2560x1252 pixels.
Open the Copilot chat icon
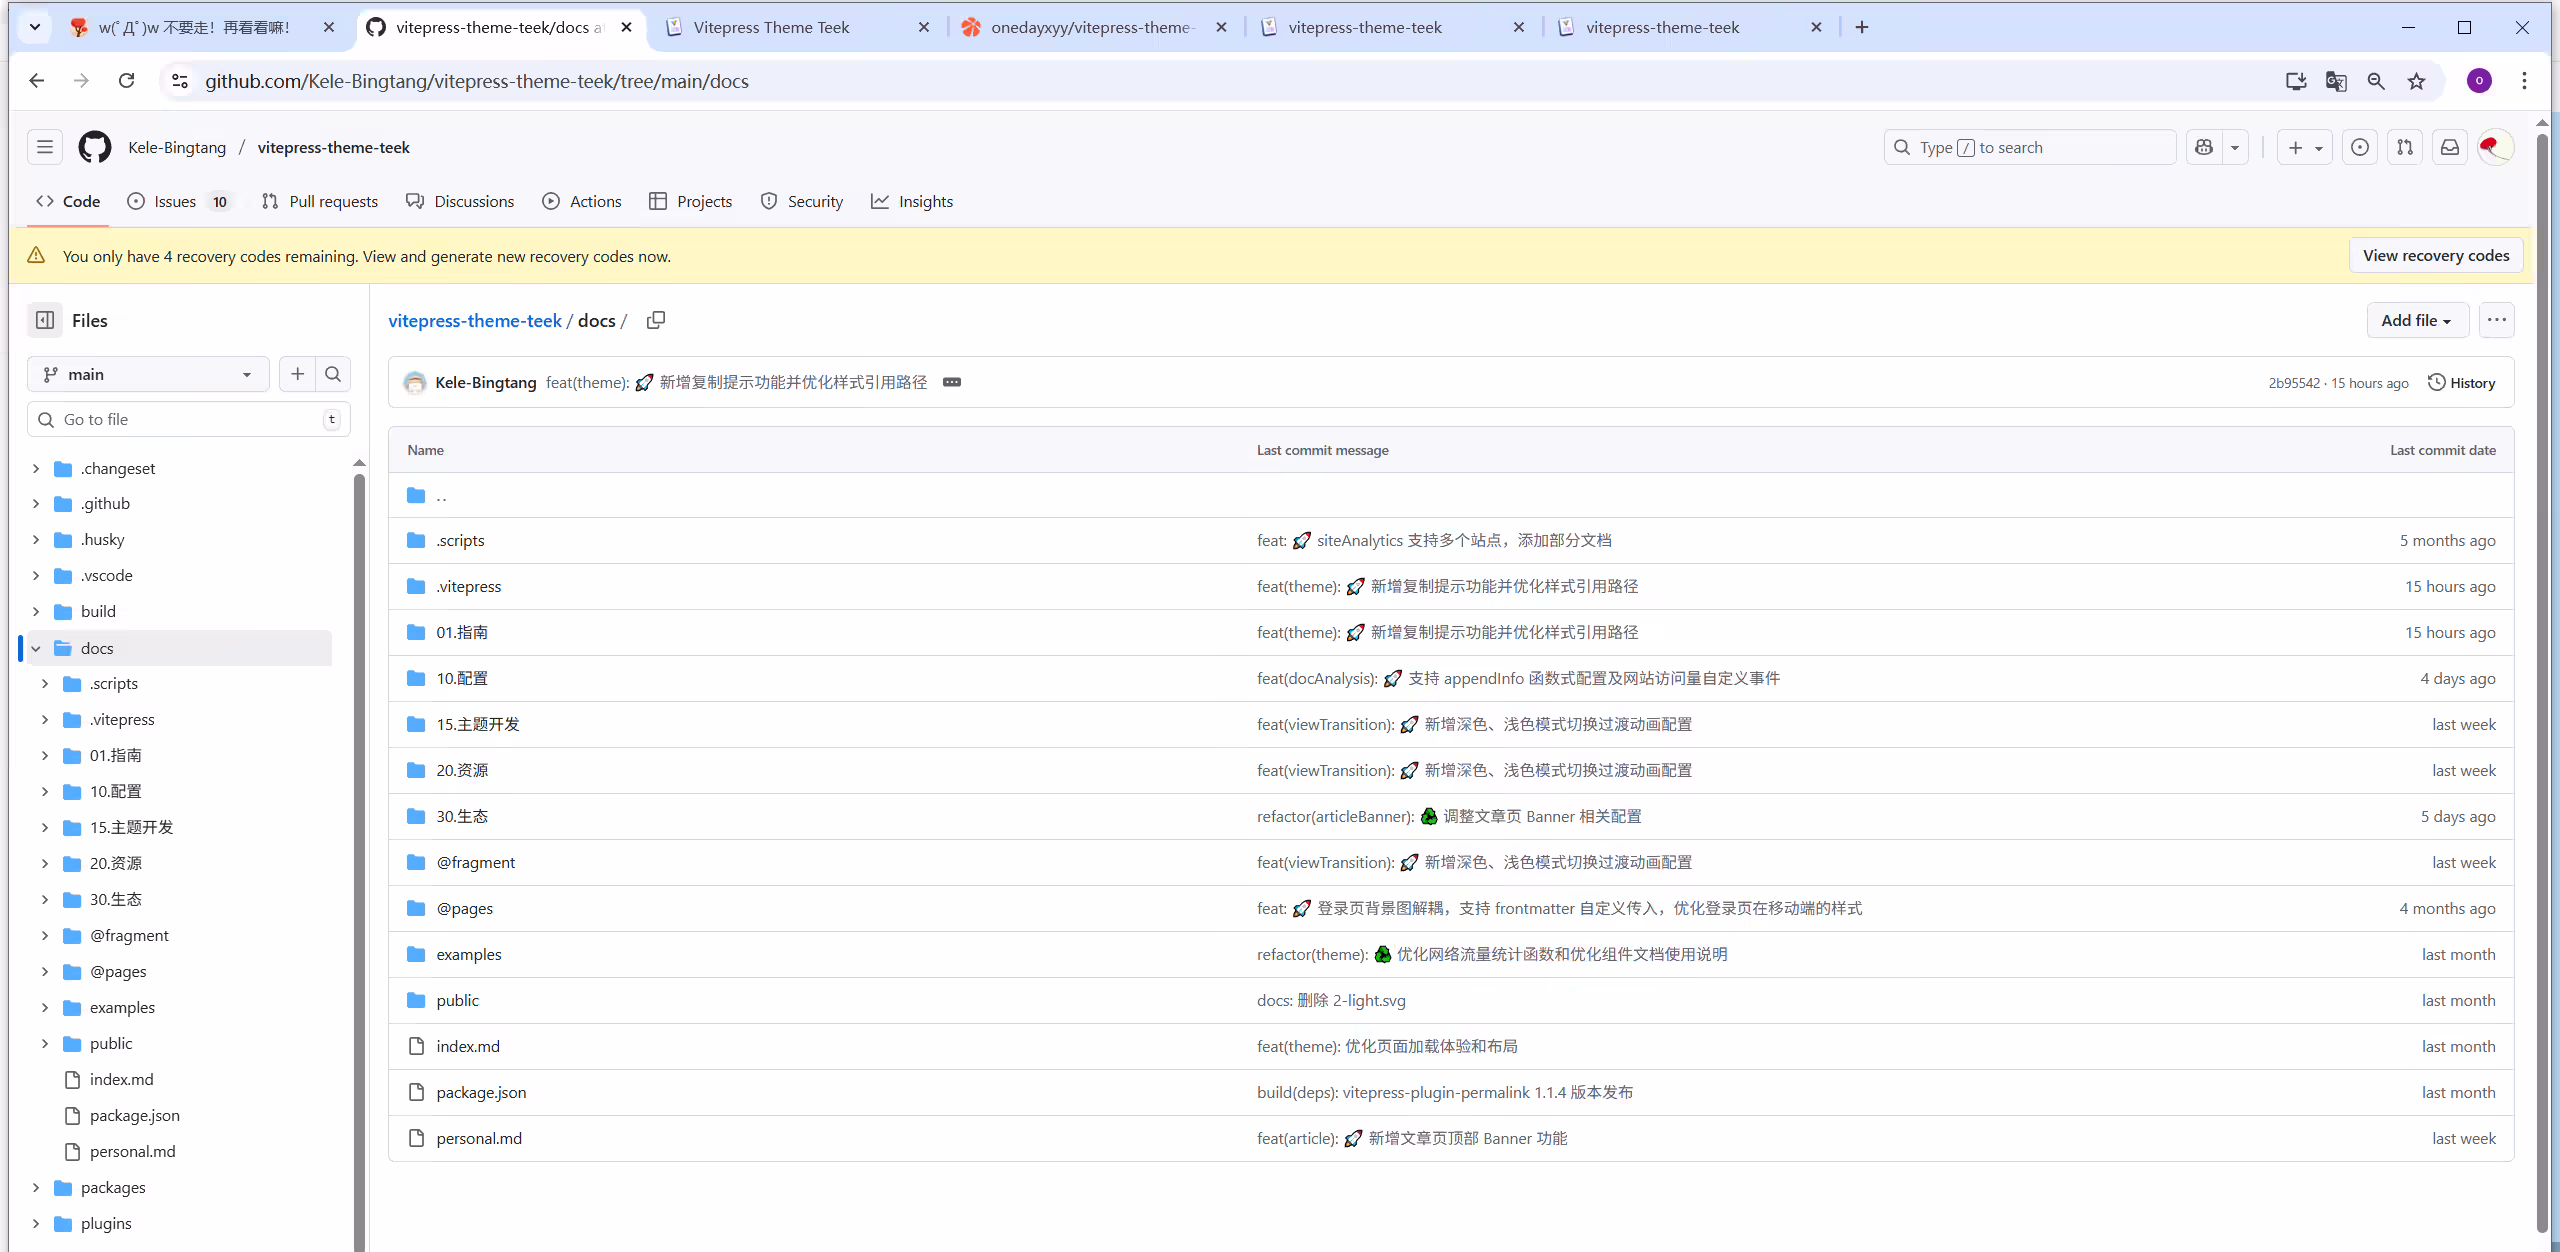click(2204, 147)
